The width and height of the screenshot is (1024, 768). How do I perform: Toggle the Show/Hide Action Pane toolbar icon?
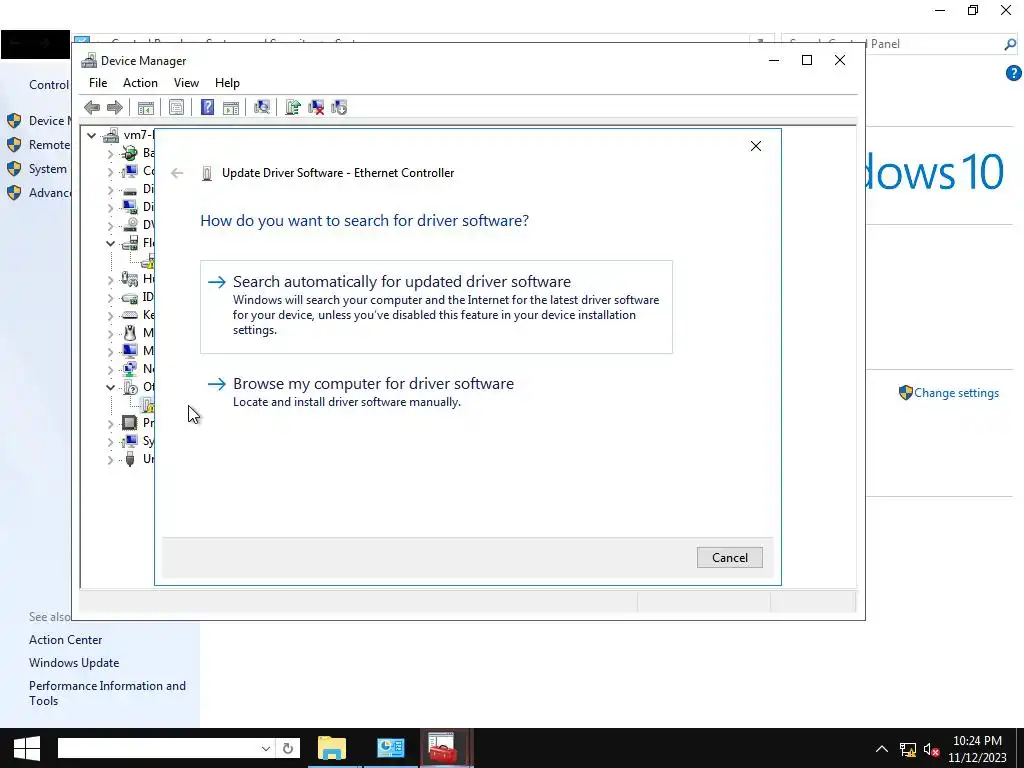[231, 107]
